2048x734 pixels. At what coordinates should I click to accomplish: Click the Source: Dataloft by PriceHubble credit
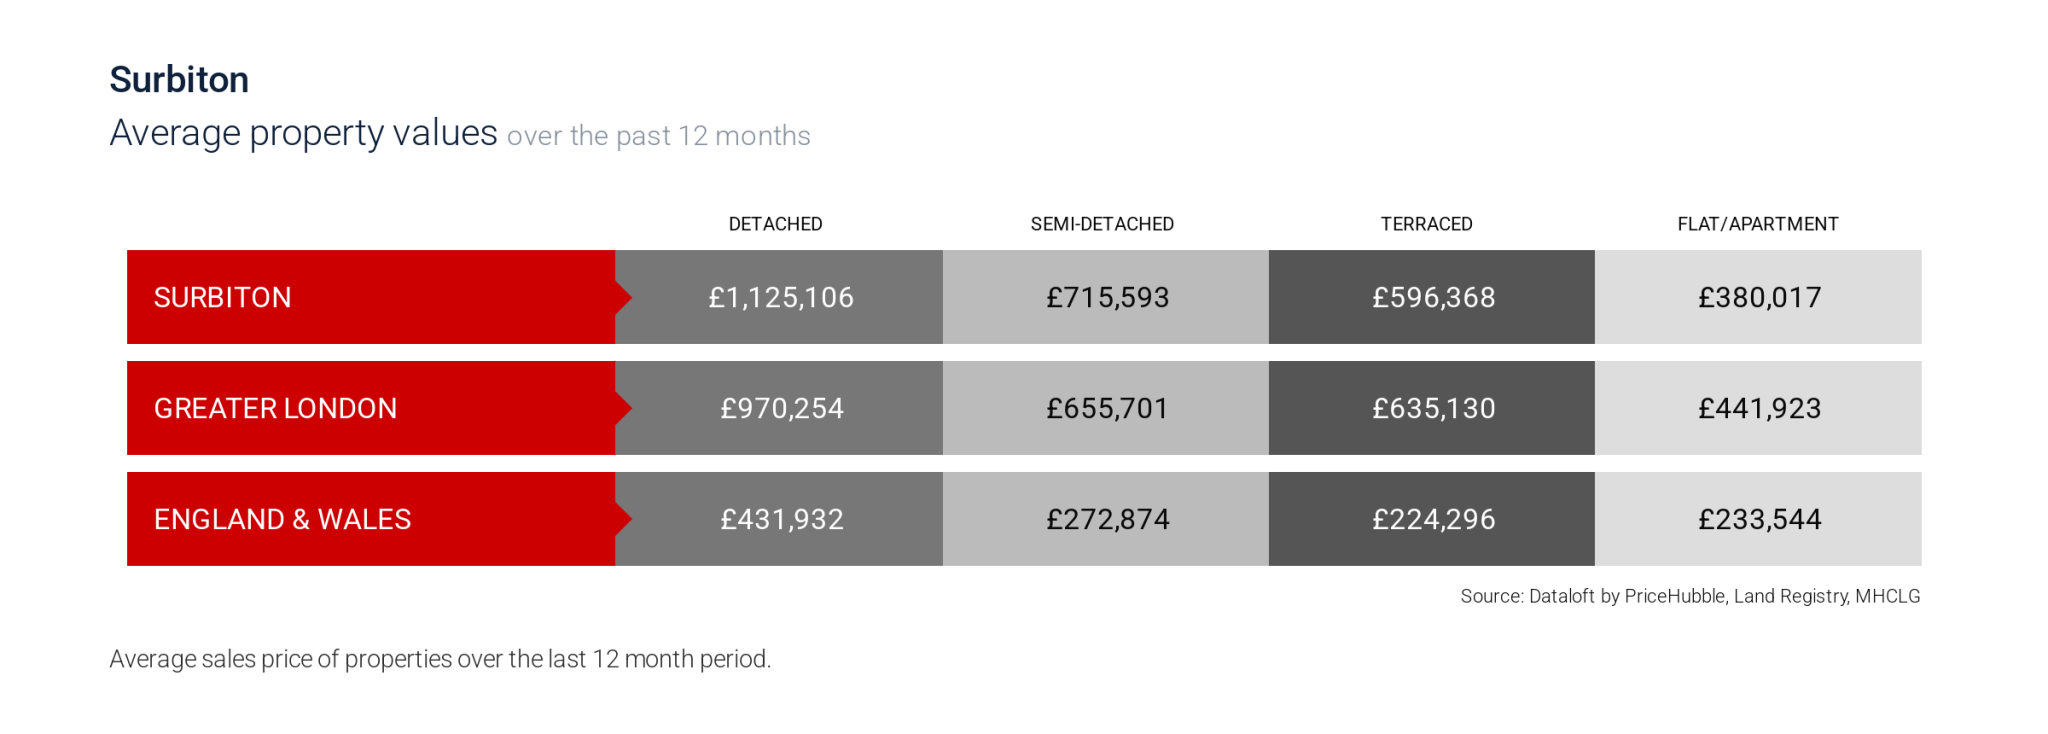(1690, 596)
